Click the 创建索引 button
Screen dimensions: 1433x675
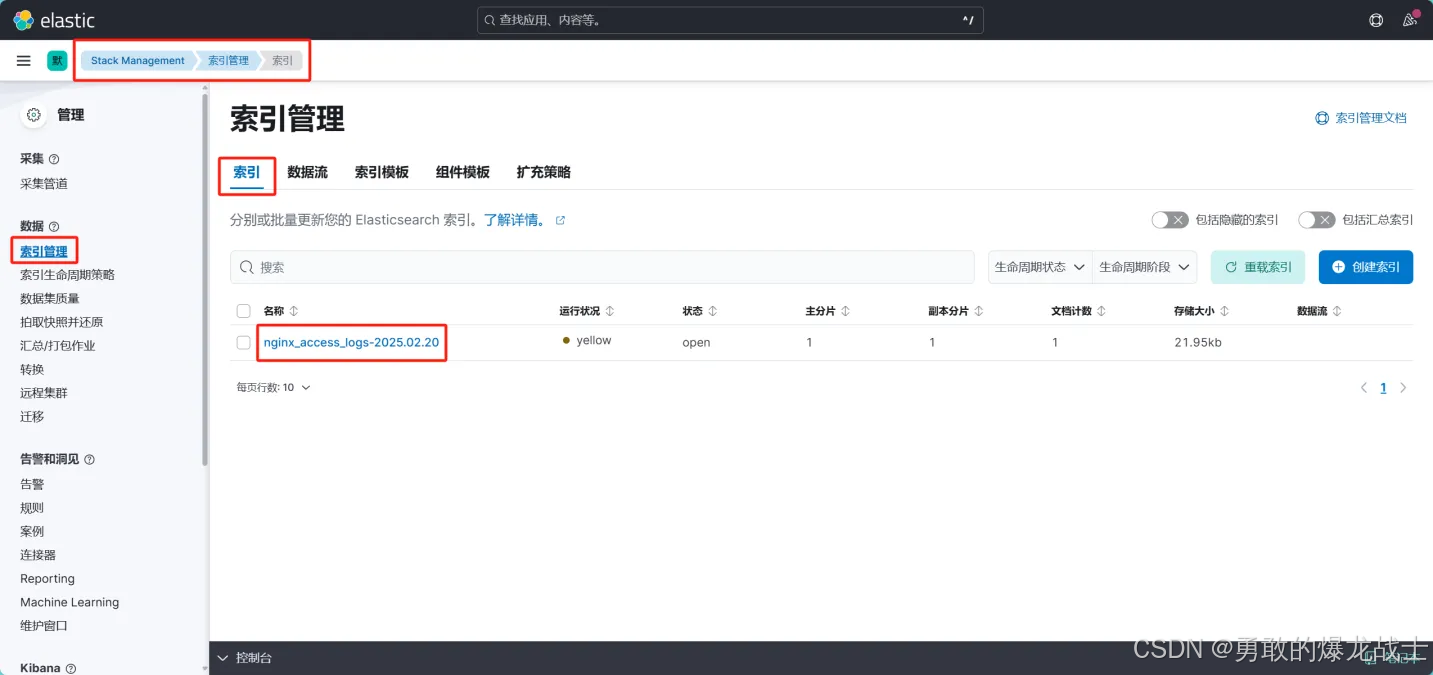tap(1365, 267)
